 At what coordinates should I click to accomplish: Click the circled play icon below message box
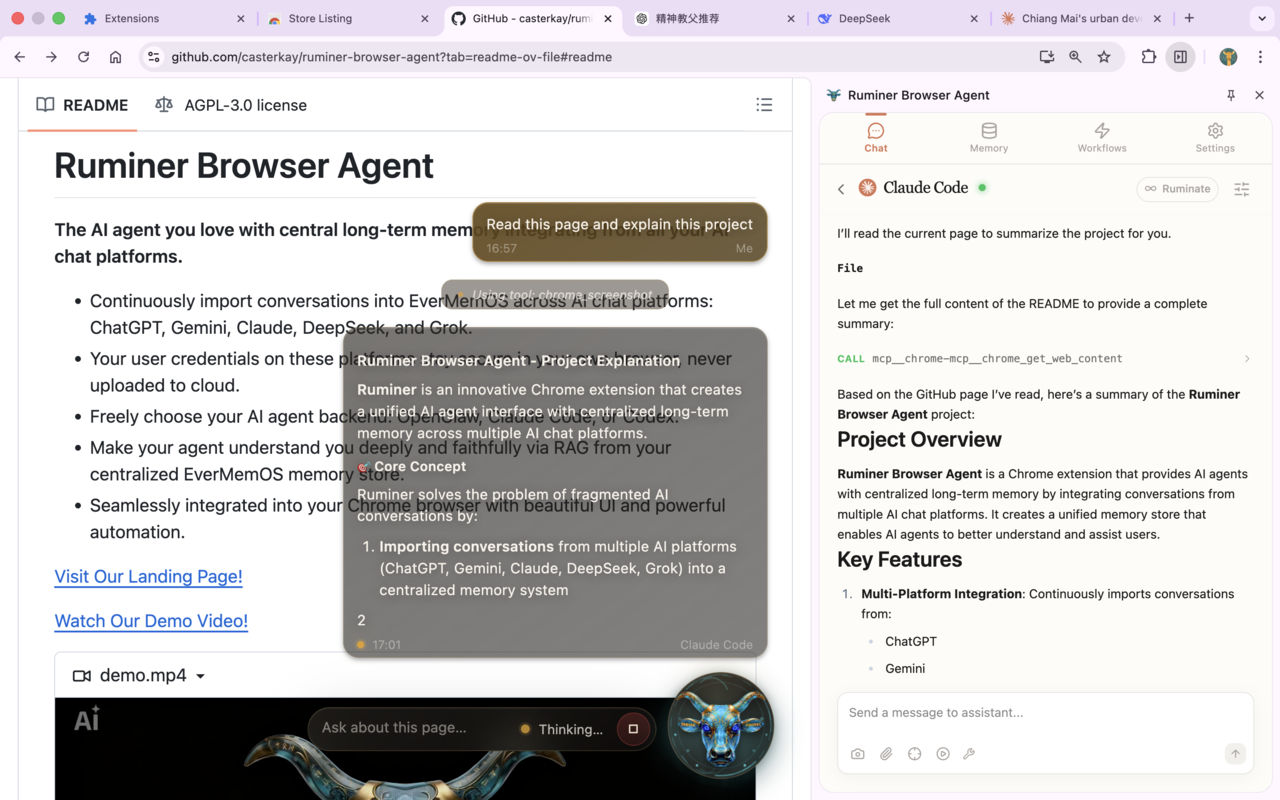pyautogui.click(x=943, y=754)
